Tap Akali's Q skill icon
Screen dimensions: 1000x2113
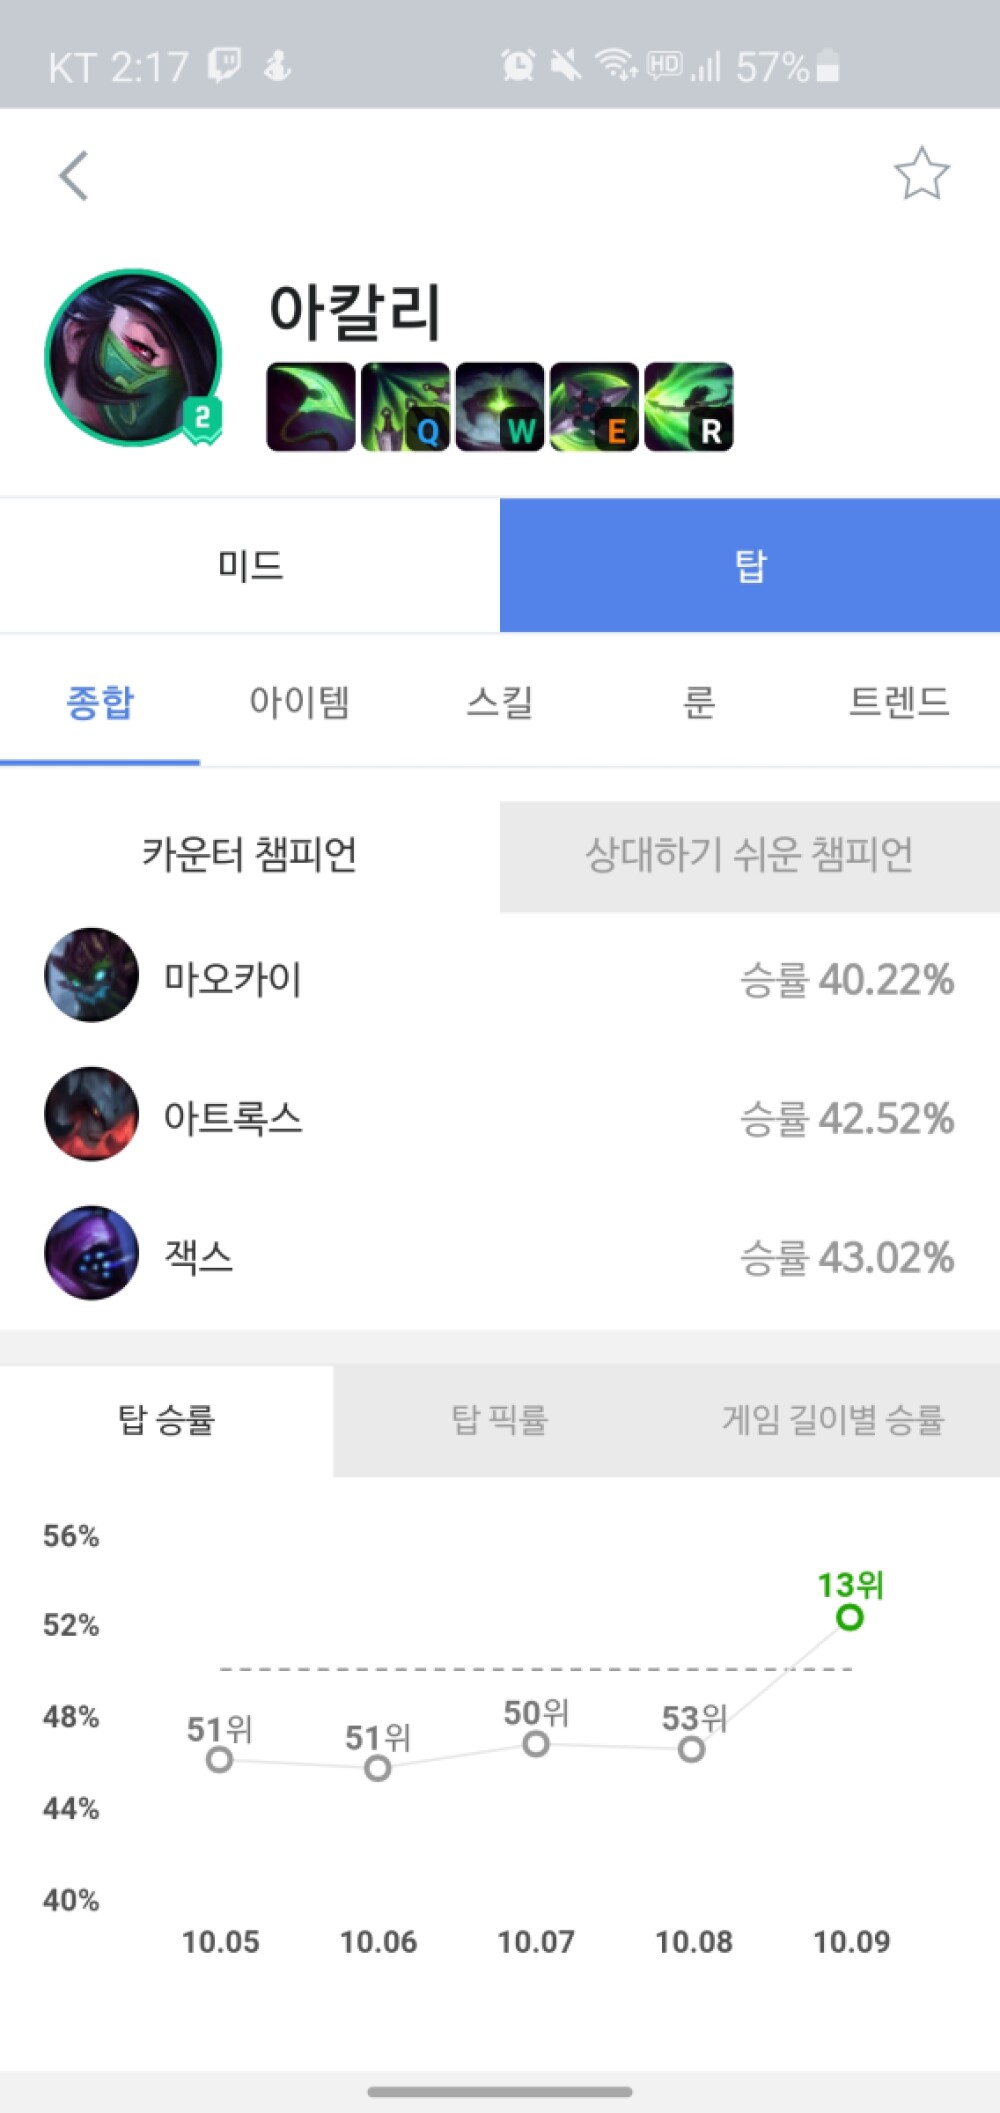[405, 407]
